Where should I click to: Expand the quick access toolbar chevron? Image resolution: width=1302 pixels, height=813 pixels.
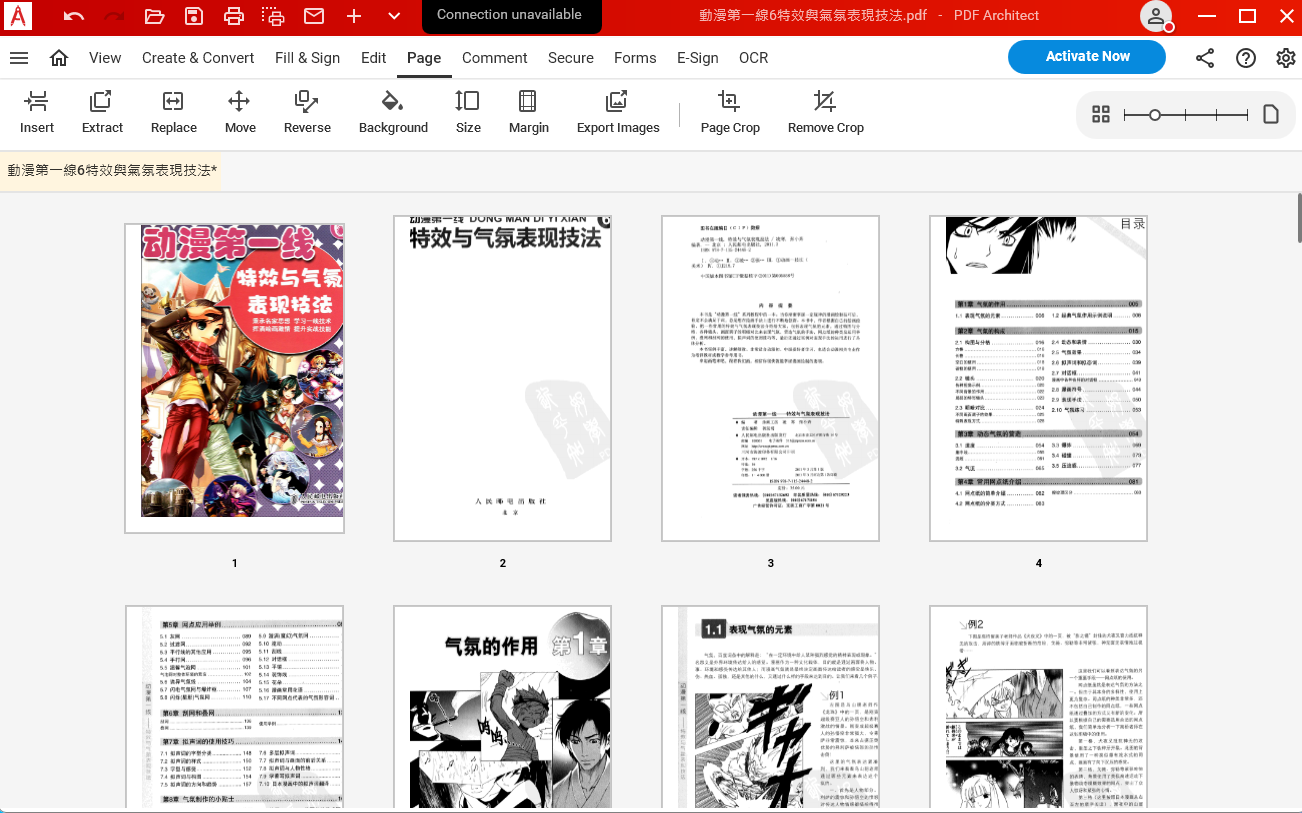(394, 16)
